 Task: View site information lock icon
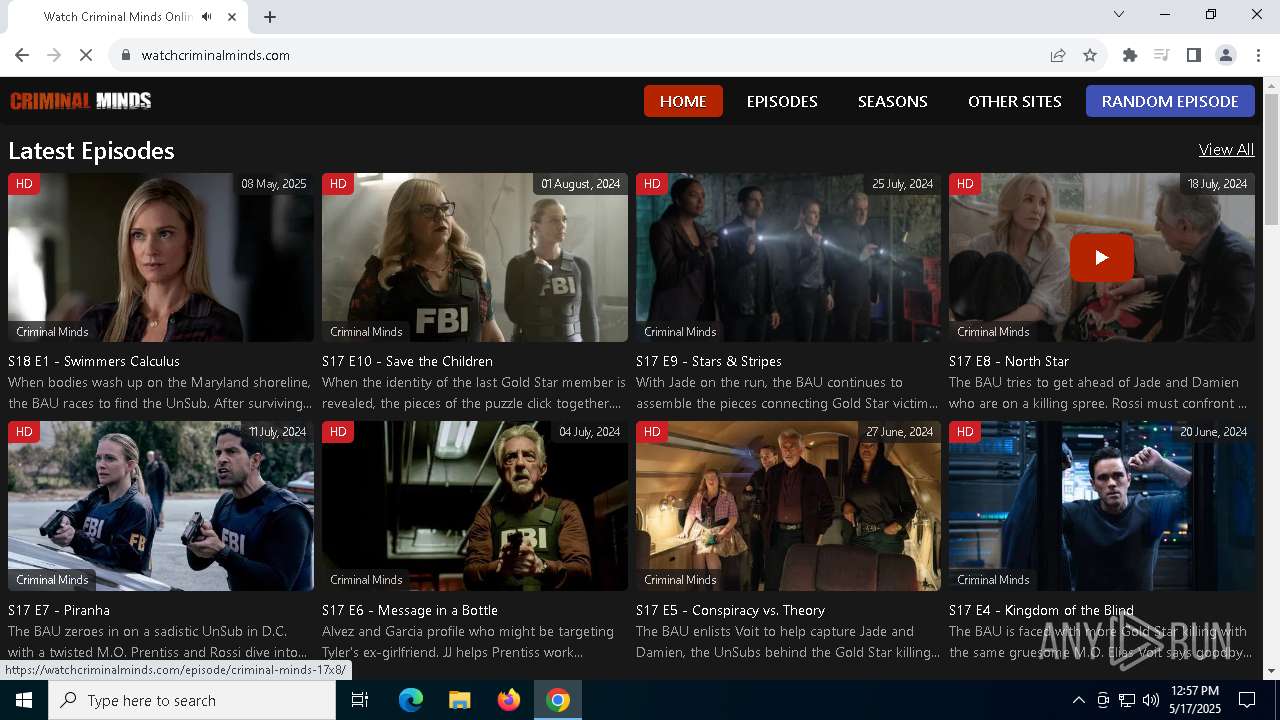[x=126, y=55]
